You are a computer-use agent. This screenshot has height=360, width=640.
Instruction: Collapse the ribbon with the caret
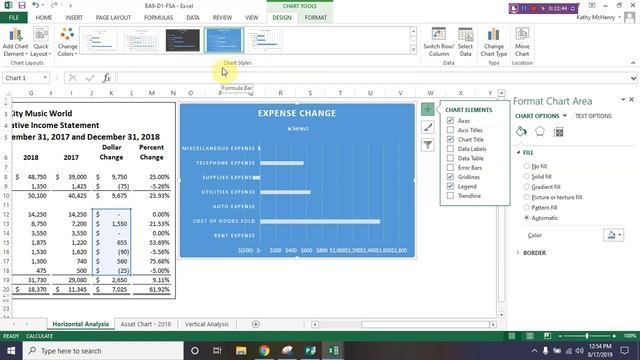(x=633, y=63)
